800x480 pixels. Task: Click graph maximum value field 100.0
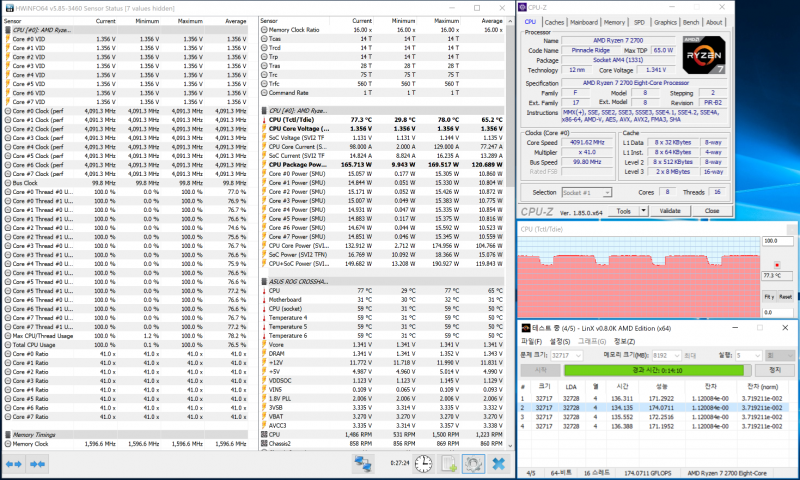(x=778, y=241)
